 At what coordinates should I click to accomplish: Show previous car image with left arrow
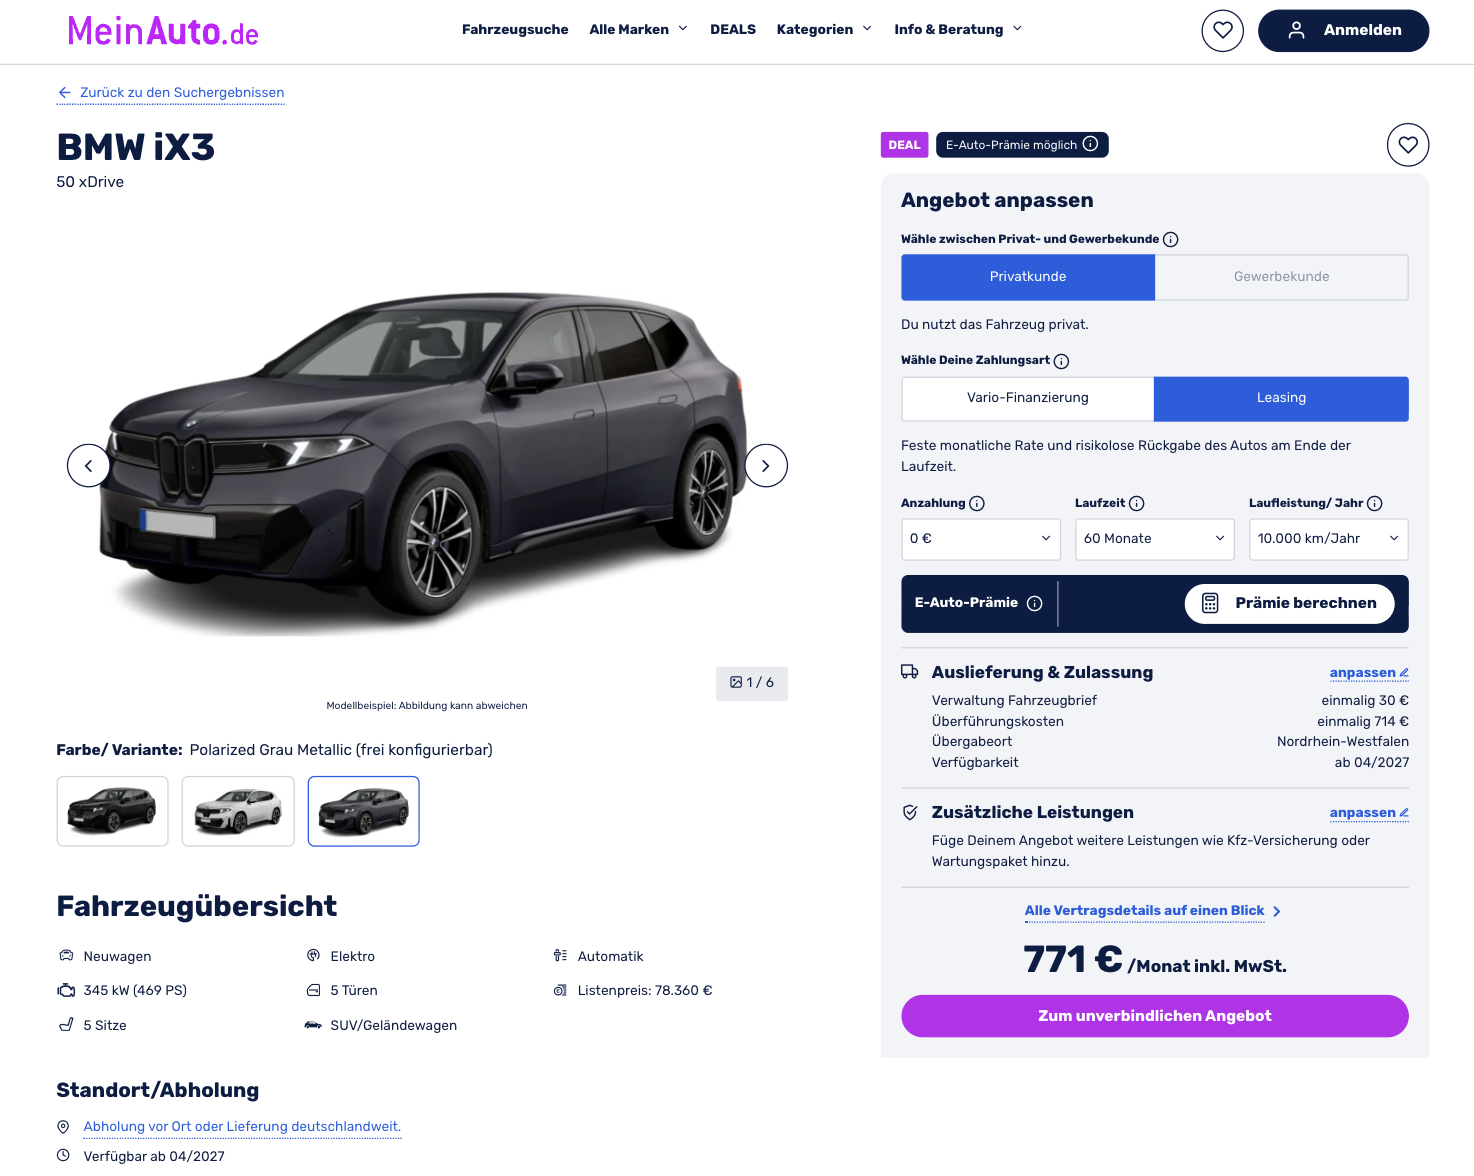tap(88, 466)
